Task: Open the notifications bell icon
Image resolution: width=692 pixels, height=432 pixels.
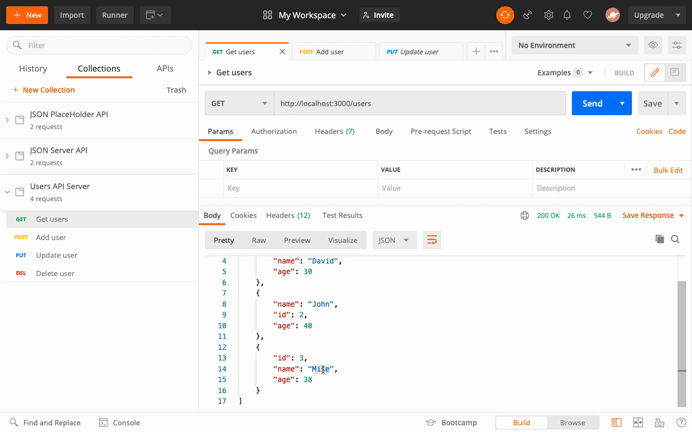Action: (567, 15)
